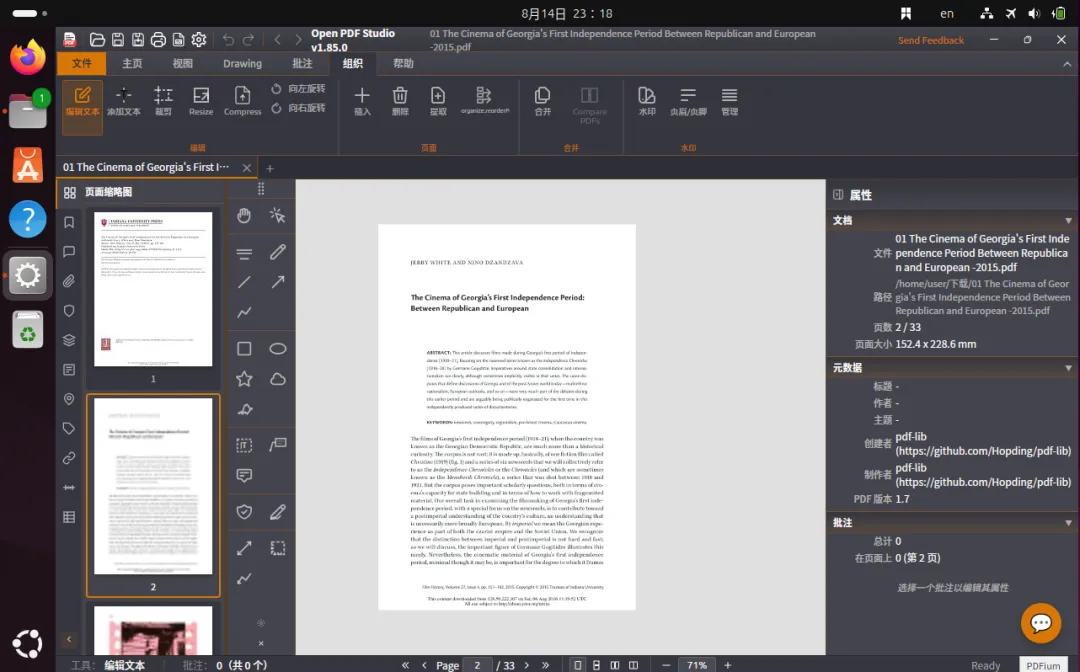This screenshot has height=672, width=1080.
Task: Activate the 裁剪 crop tool
Action: 163,101
